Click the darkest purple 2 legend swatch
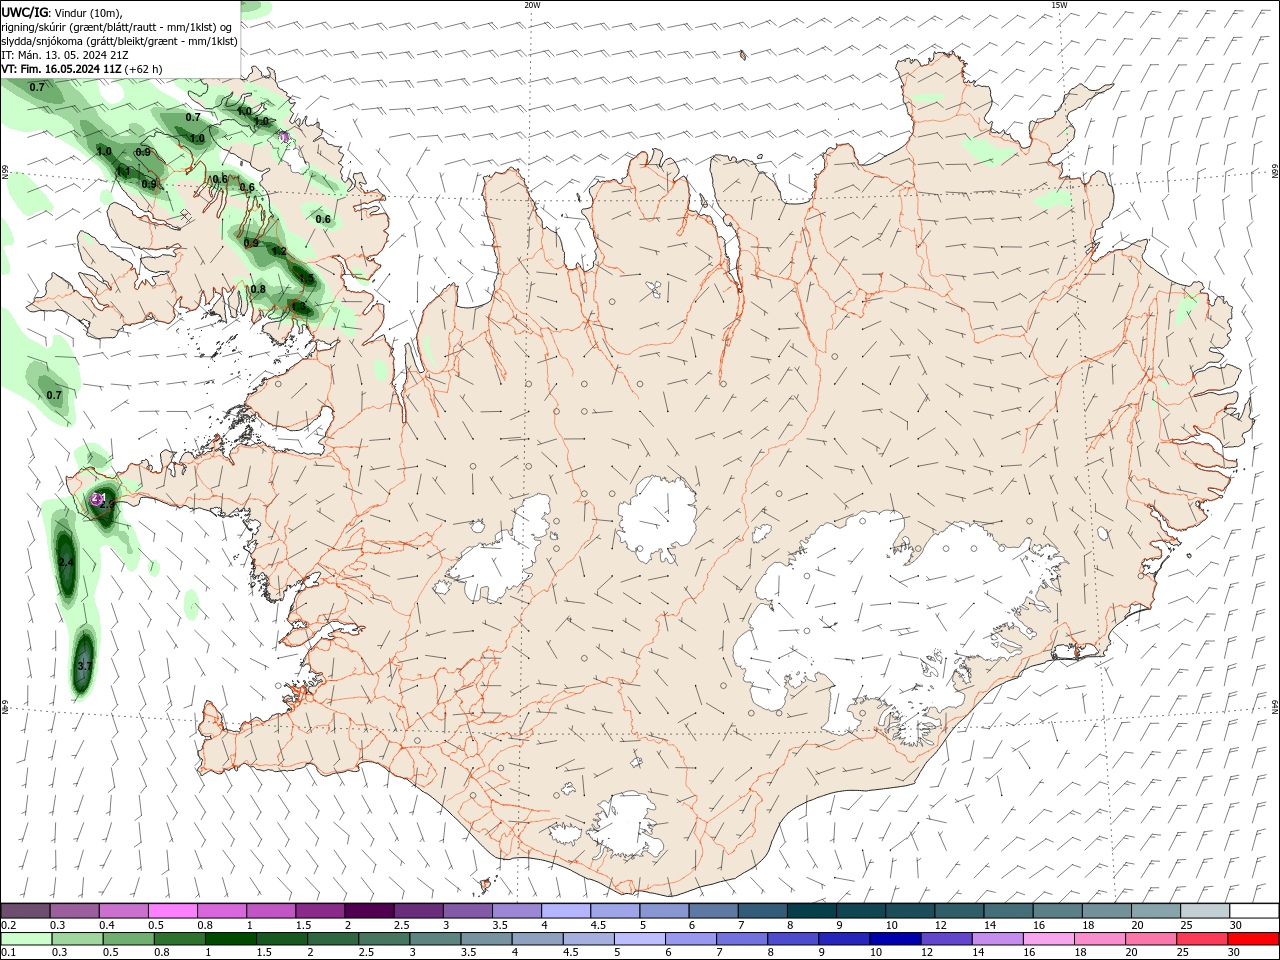Image resolution: width=1280 pixels, height=960 pixels. point(369,911)
